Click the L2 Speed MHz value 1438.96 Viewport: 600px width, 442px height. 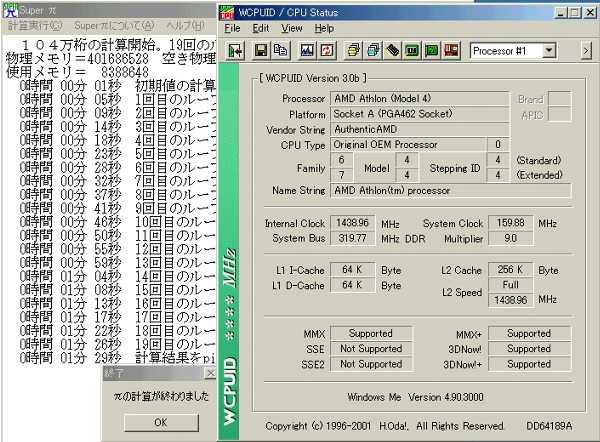(510, 300)
